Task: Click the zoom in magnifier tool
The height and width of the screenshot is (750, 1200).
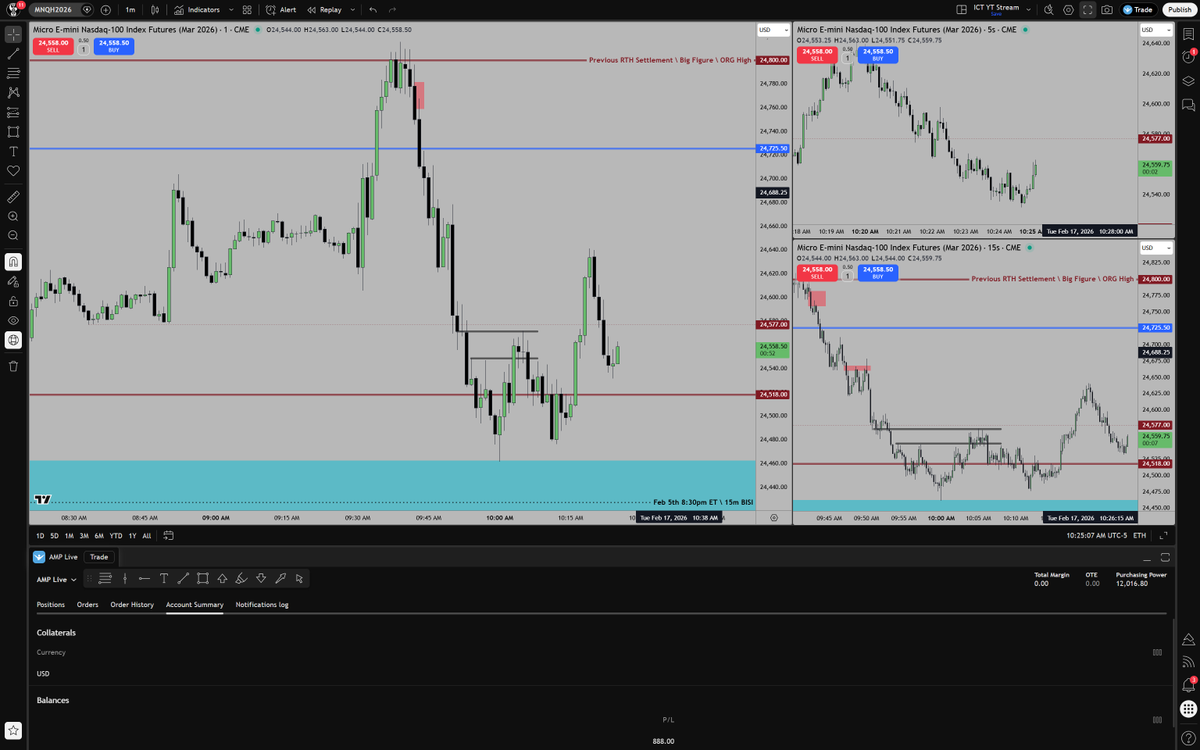Action: pyautogui.click(x=13, y=216)
